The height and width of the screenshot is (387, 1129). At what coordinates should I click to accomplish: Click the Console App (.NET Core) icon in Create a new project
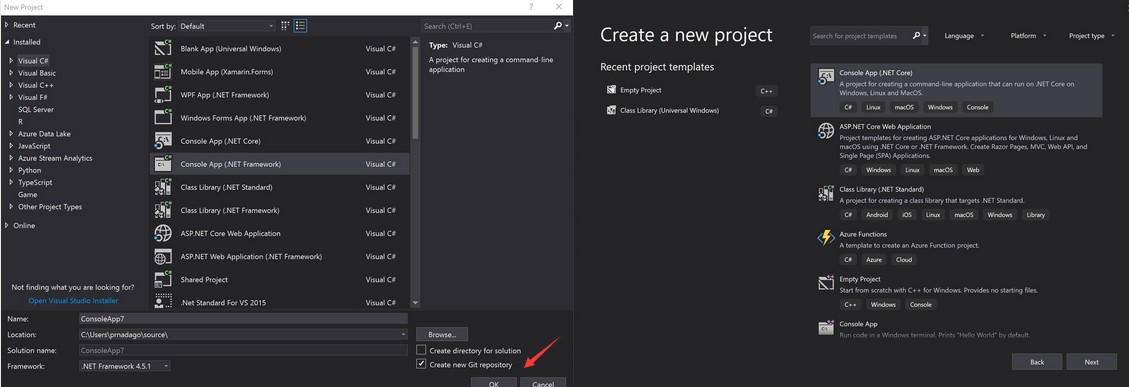point(826,78)
